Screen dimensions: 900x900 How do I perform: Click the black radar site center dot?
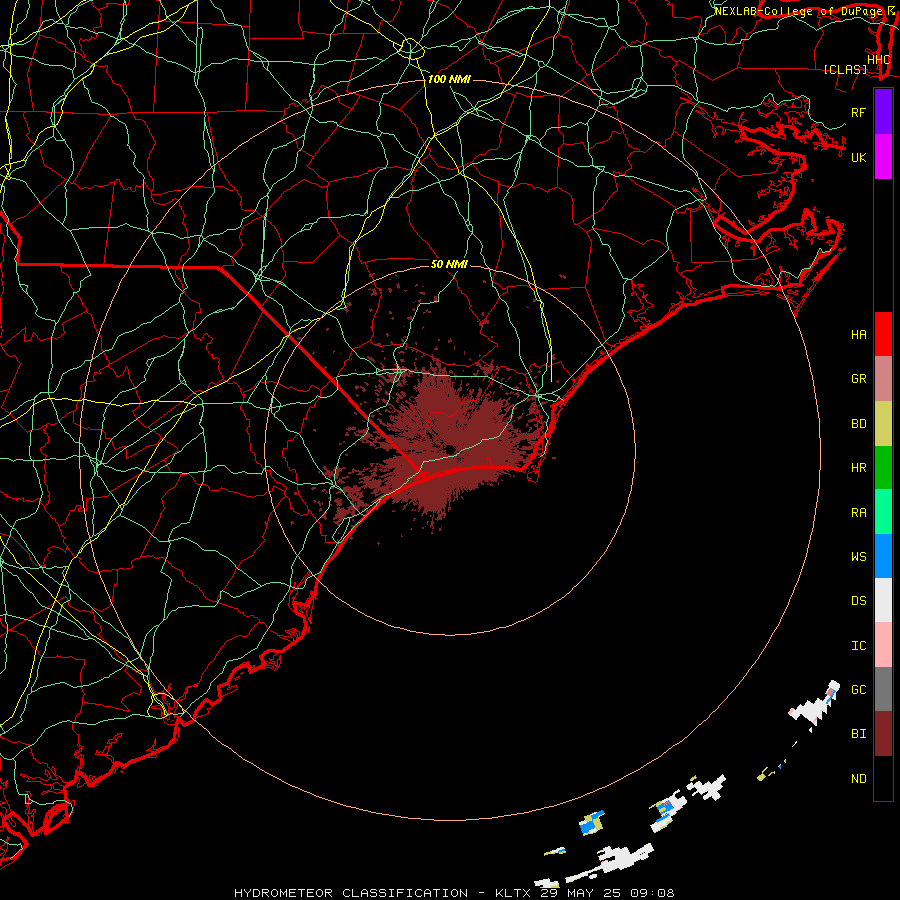click(450, 449)
